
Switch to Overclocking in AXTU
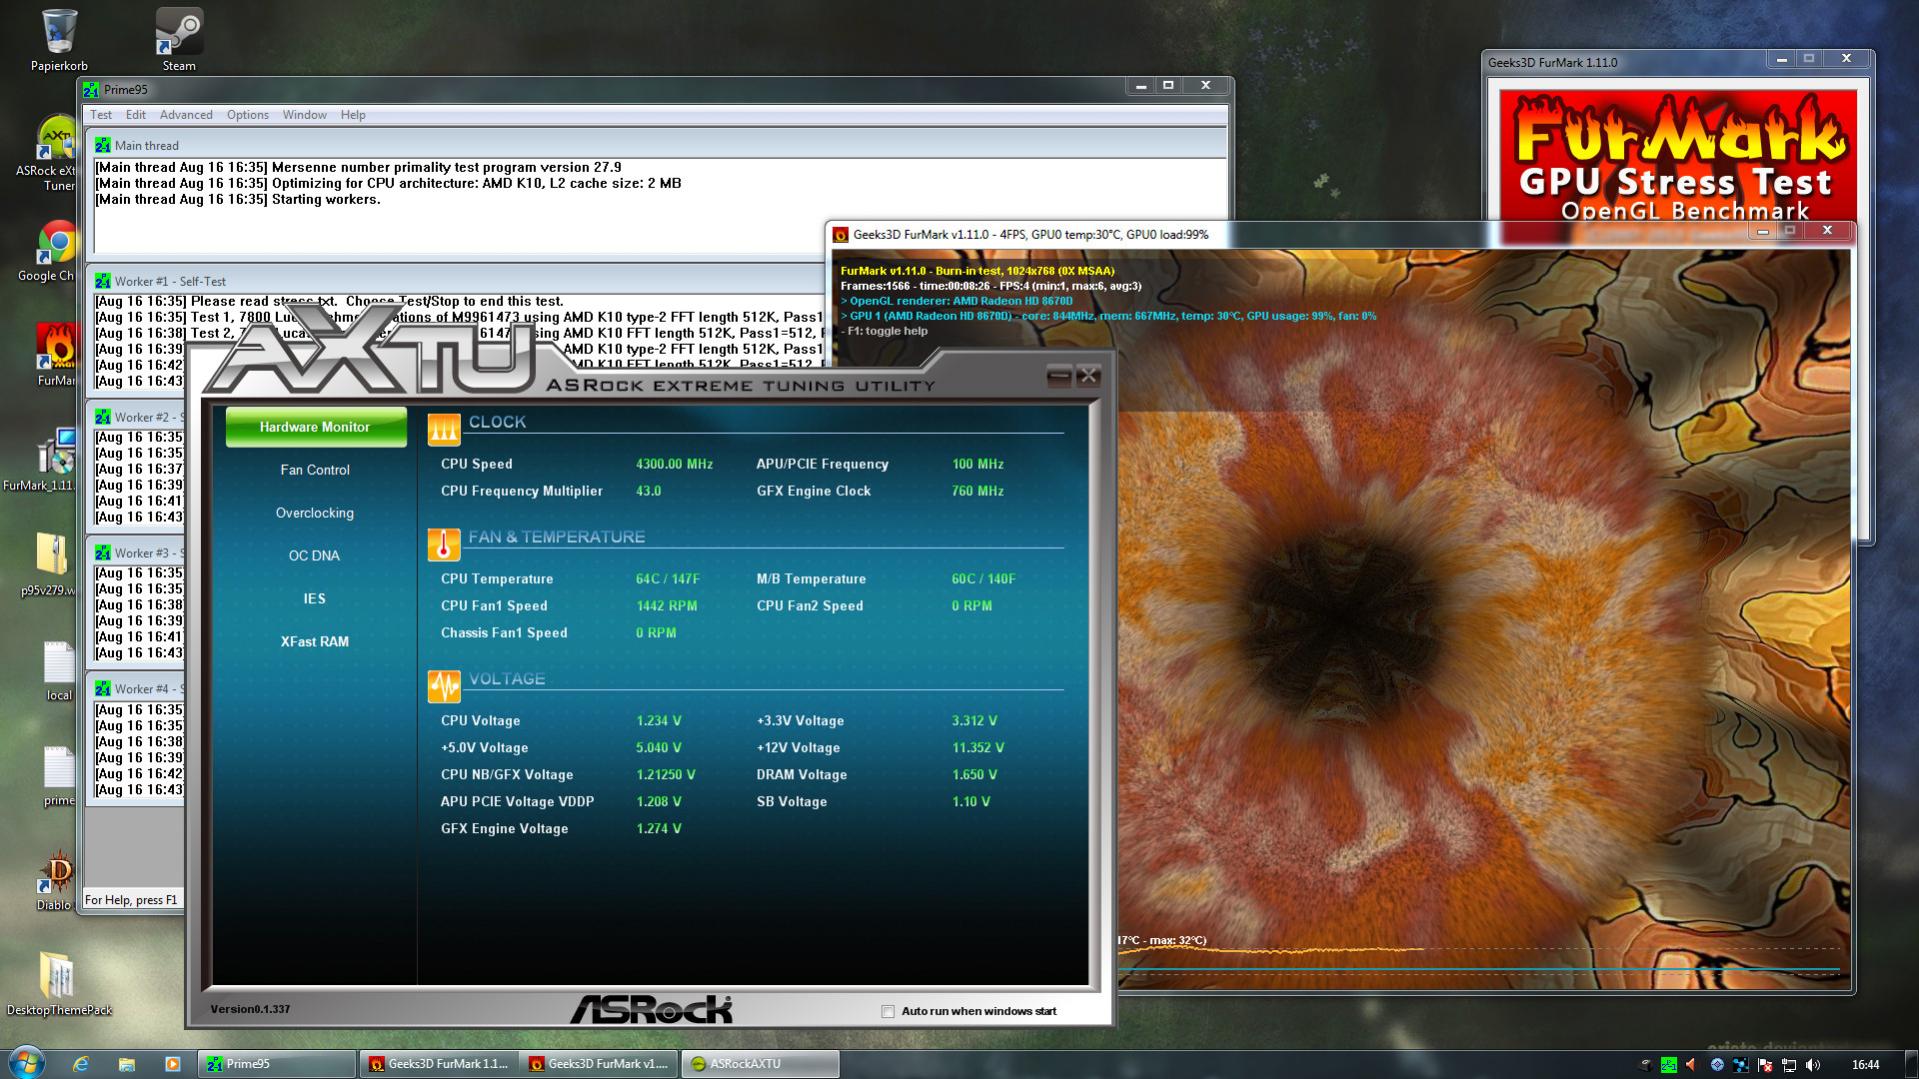(x=315, y=513)
